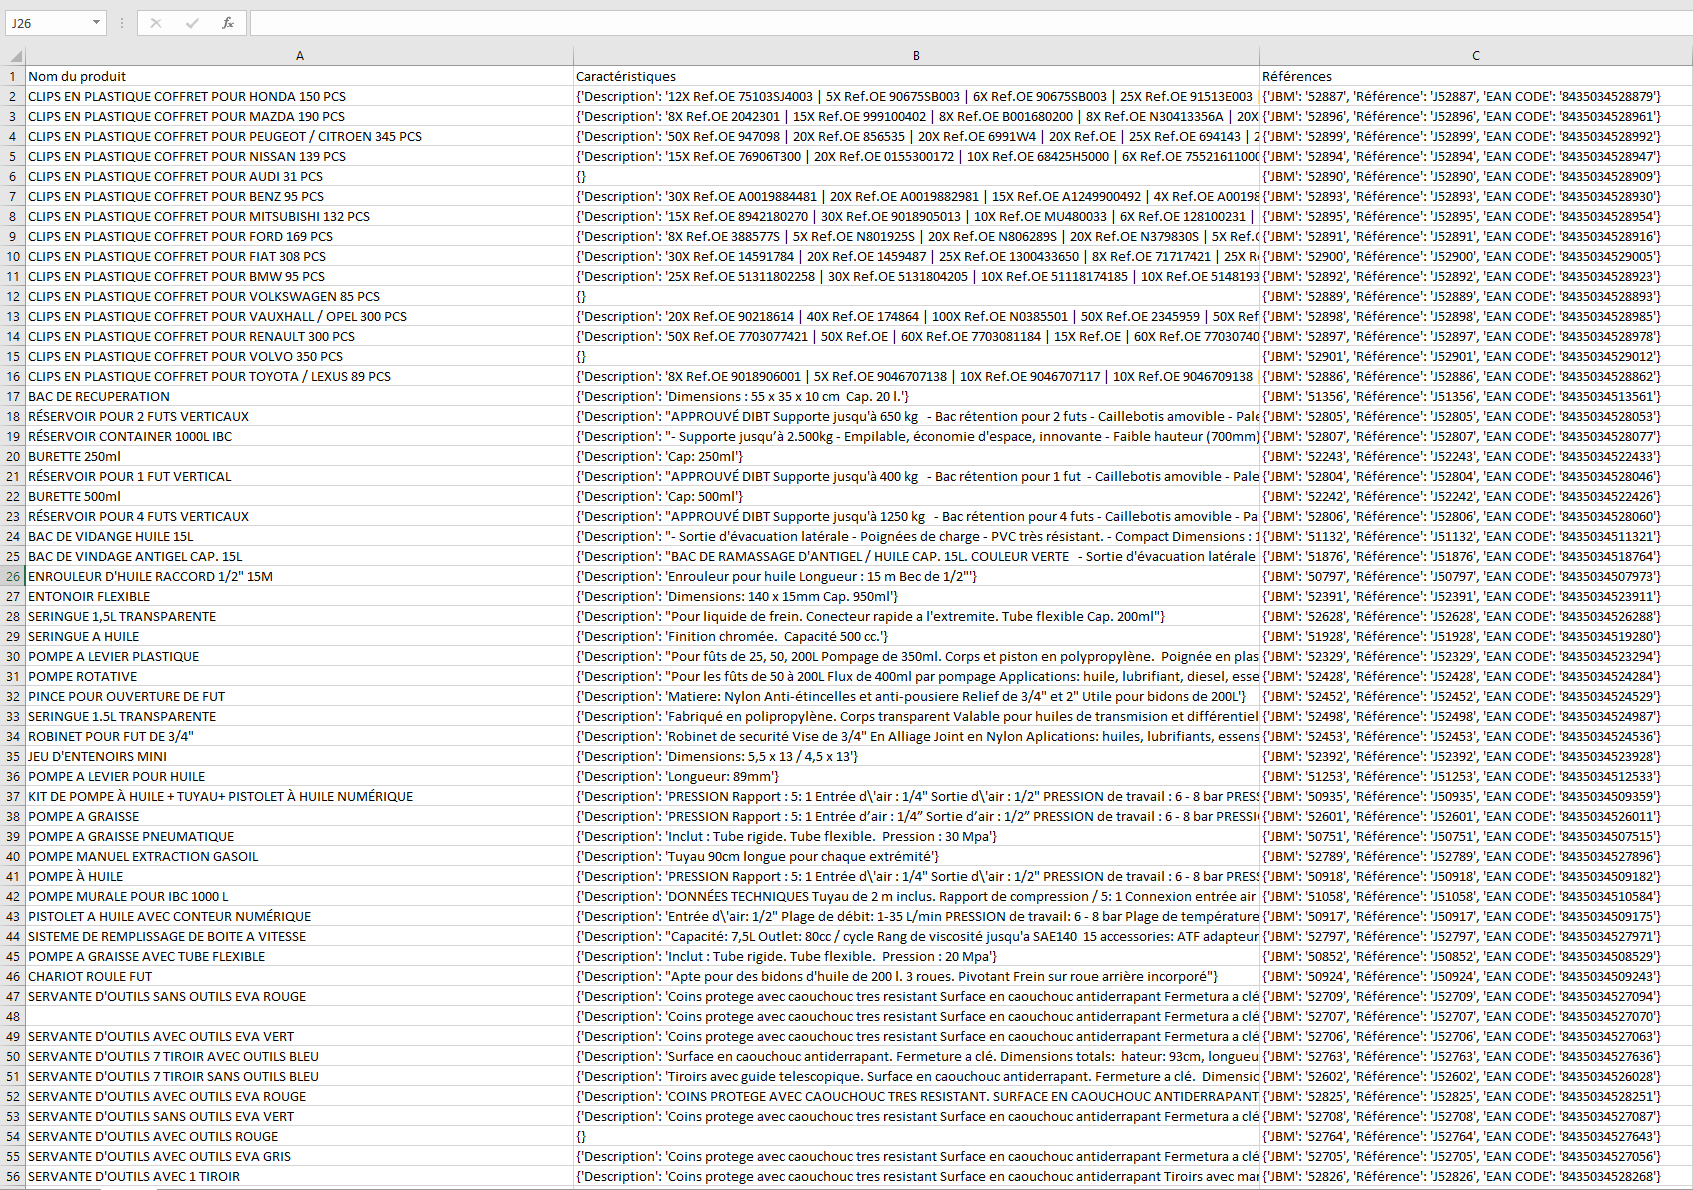Click the 'Caractéristiques' header cell
The height and width of the screenshot is (1190, 1693).
916,76
